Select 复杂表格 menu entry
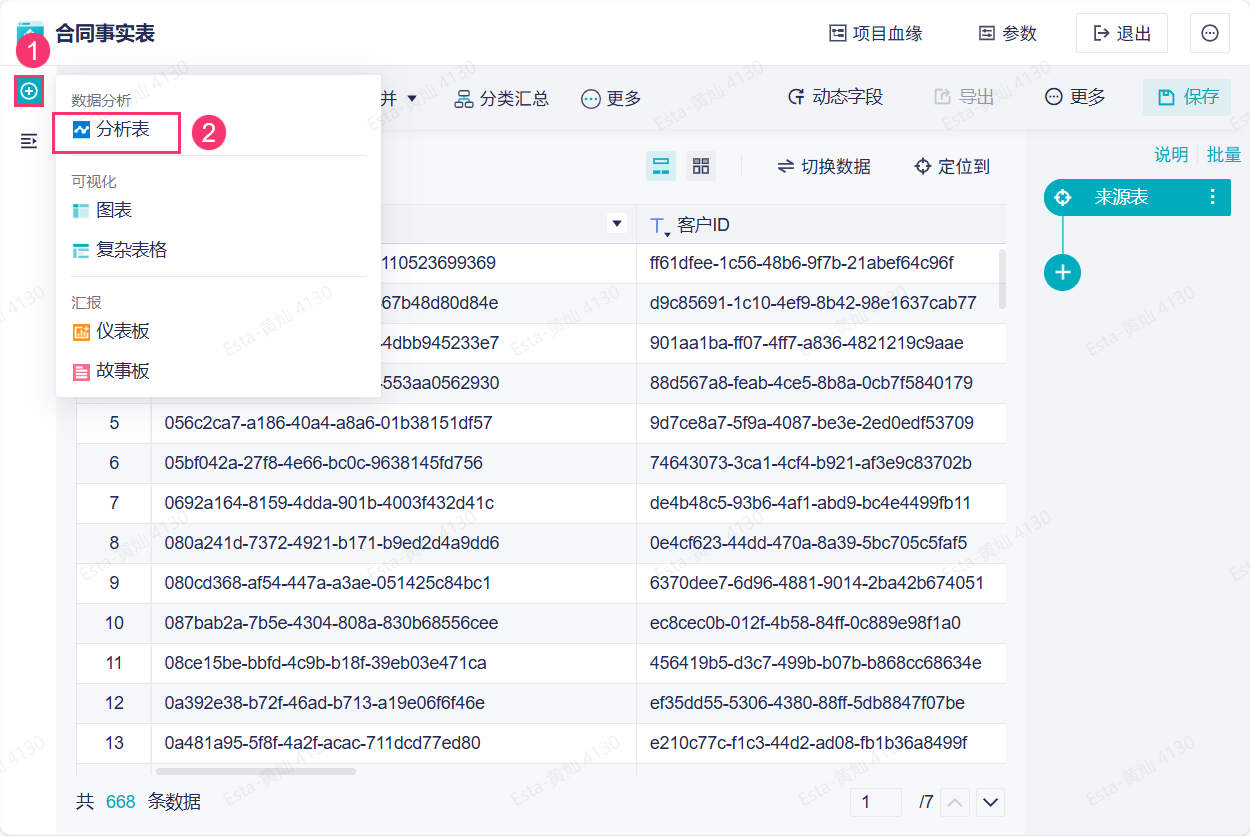The height and width of the screenshot is (836, 1250). [120, 250]
